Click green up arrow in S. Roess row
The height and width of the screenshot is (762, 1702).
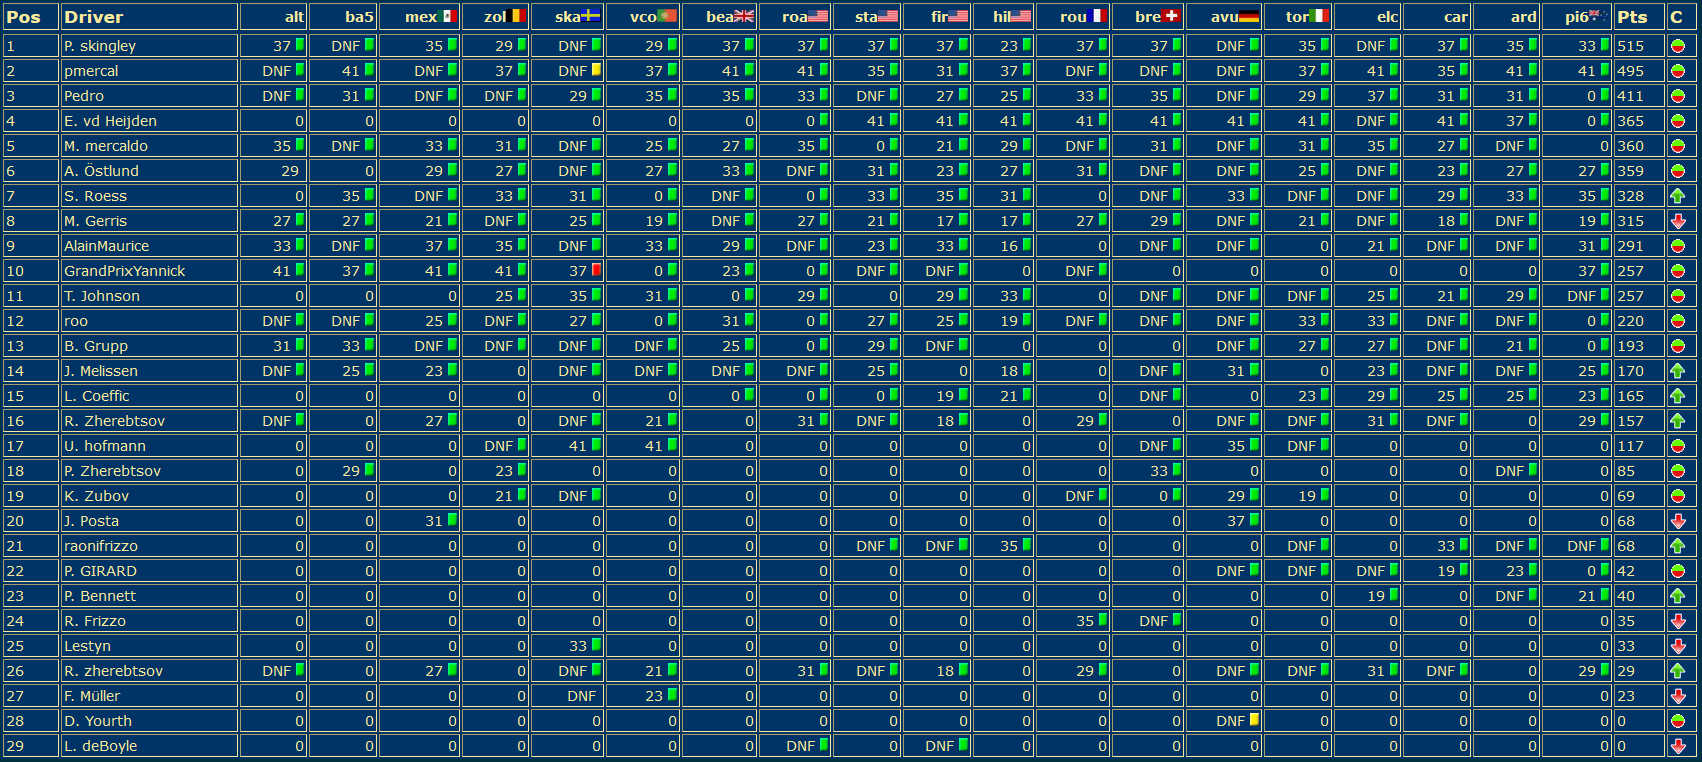1678,196
